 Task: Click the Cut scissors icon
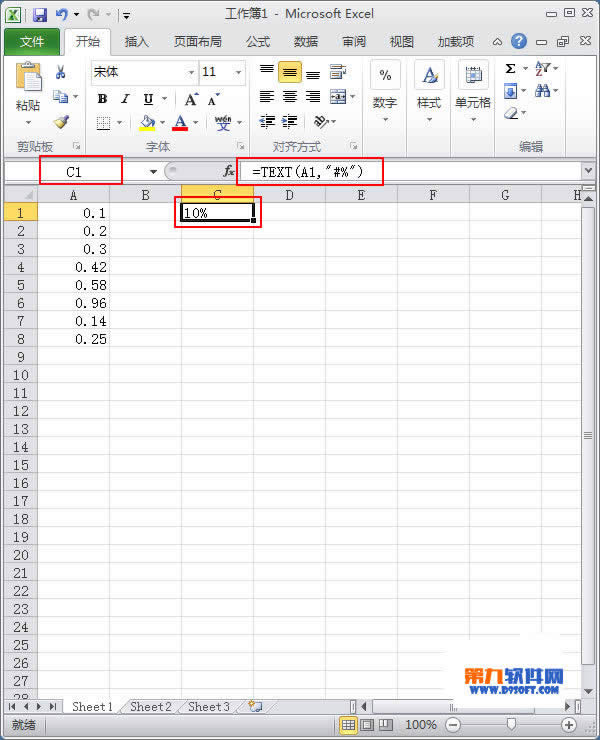(x=60, y=72)
